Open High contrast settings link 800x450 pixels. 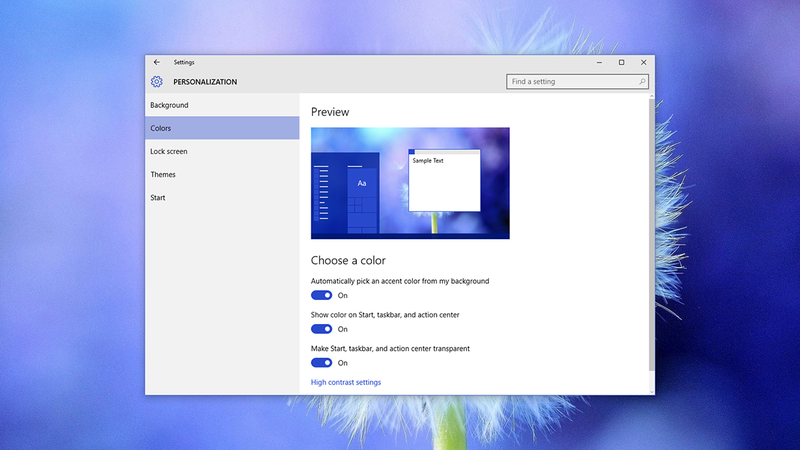(x=346, y=382)
